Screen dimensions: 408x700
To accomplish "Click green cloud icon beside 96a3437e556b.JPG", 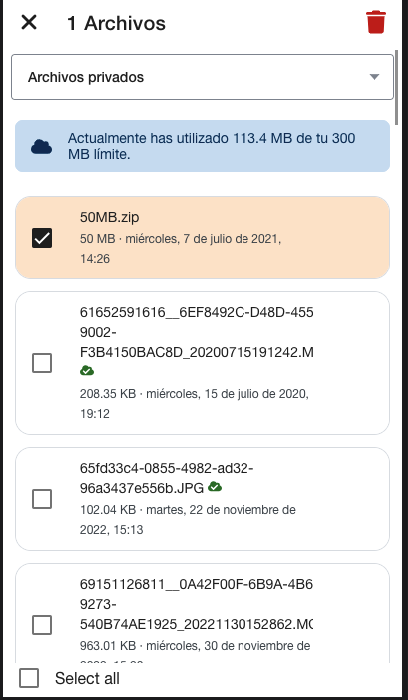I will [215, 487].
